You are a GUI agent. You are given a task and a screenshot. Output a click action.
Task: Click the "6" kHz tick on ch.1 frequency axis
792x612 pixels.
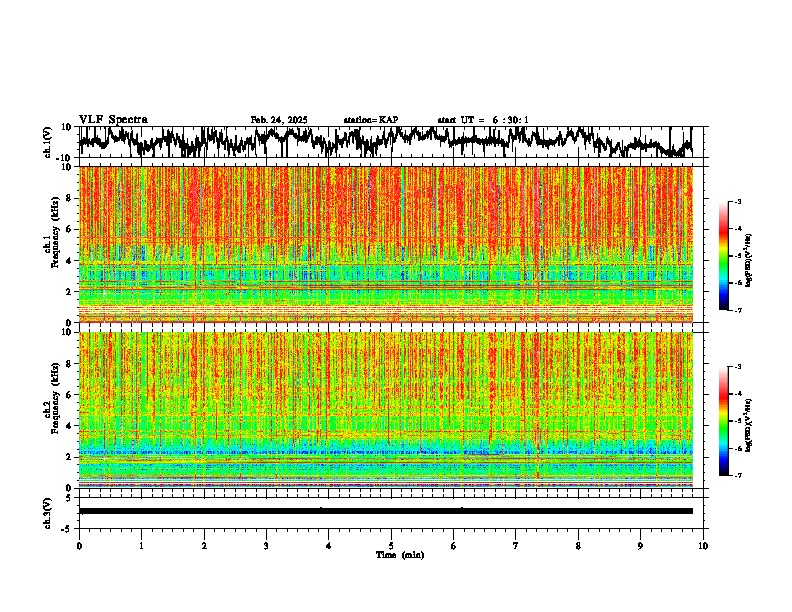70,229
